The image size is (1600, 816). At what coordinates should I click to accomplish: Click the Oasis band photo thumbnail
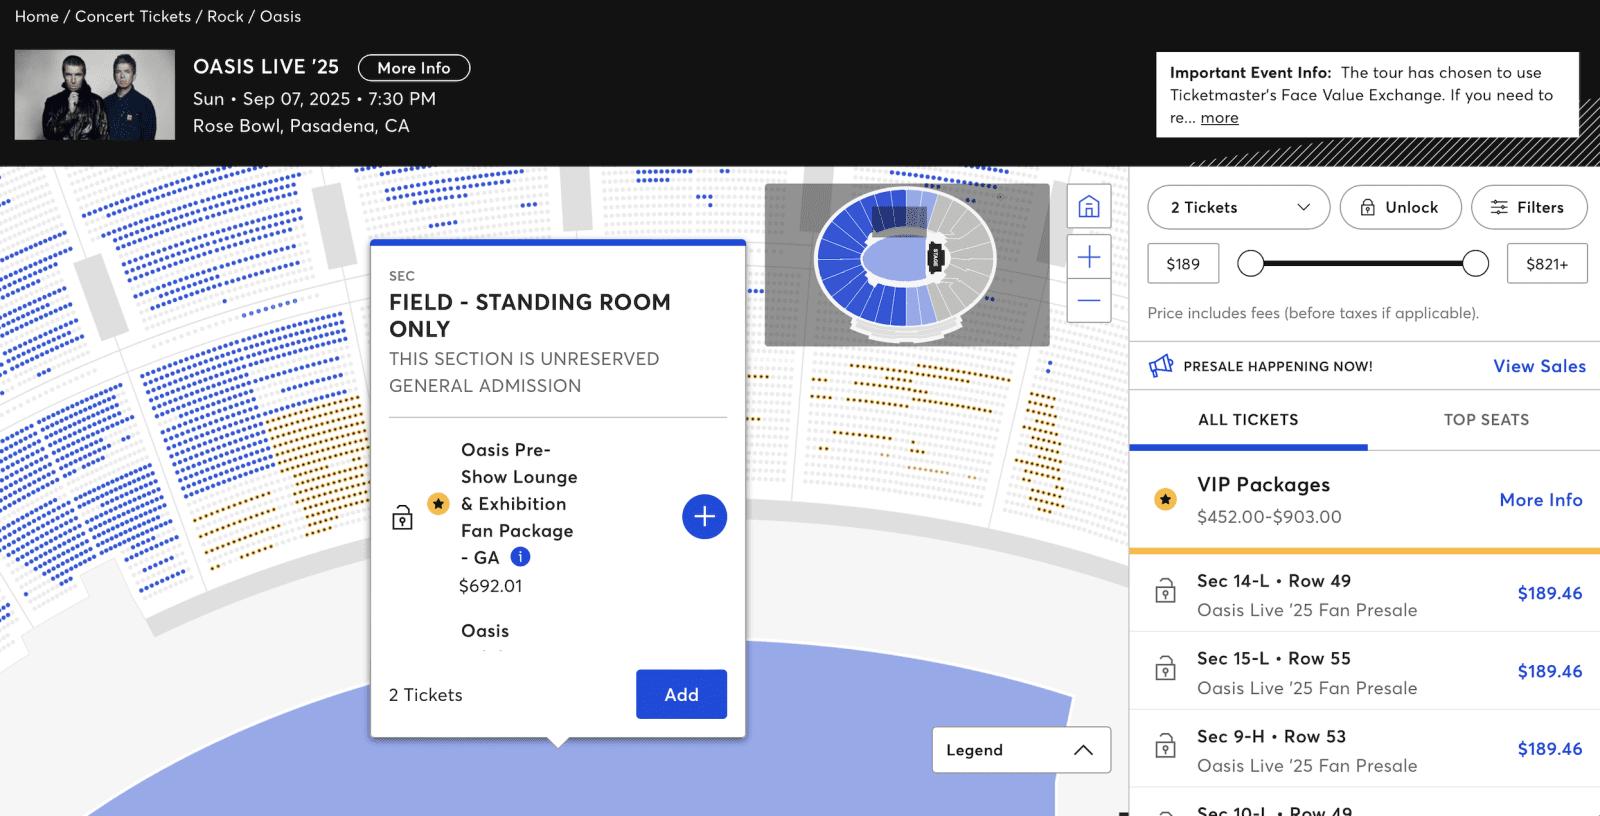[x=95, y=95]
